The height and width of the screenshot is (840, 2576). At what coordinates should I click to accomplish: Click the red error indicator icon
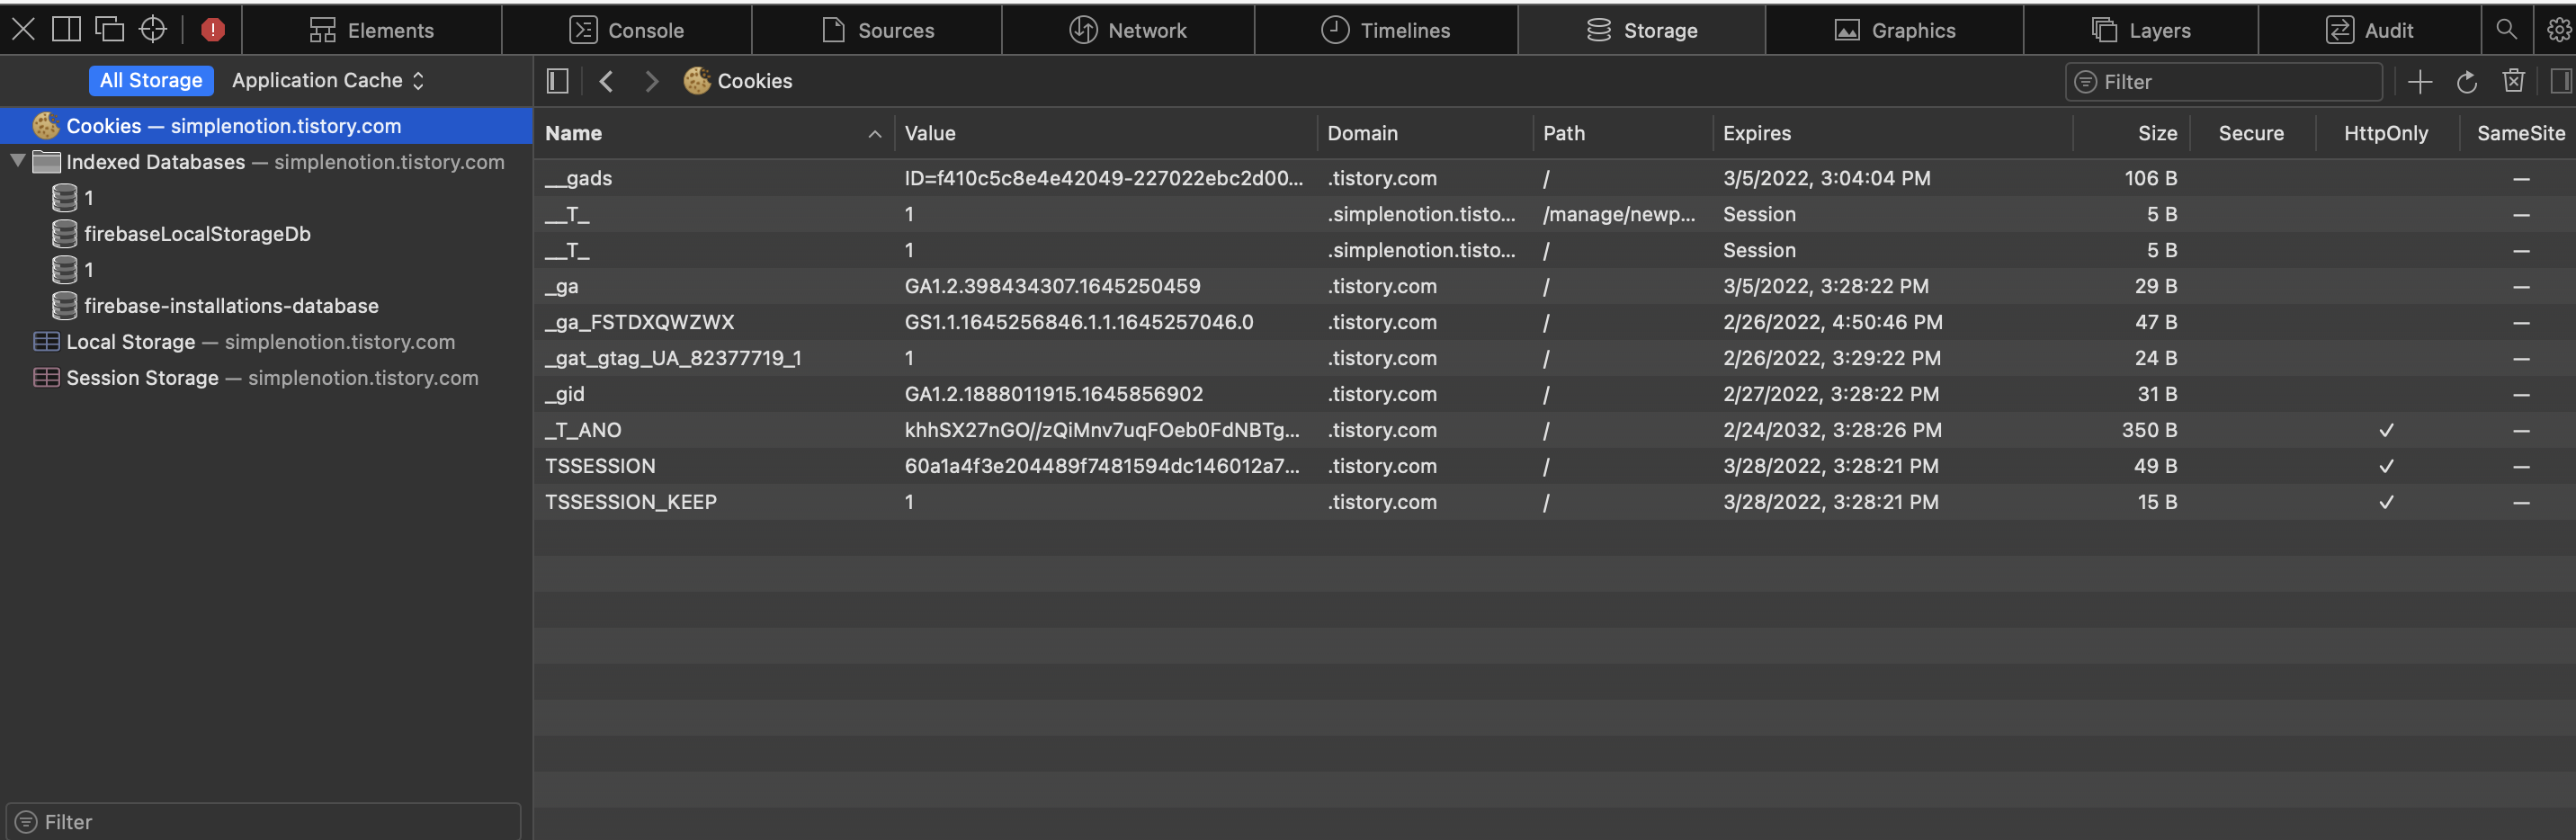coord(212,30)
